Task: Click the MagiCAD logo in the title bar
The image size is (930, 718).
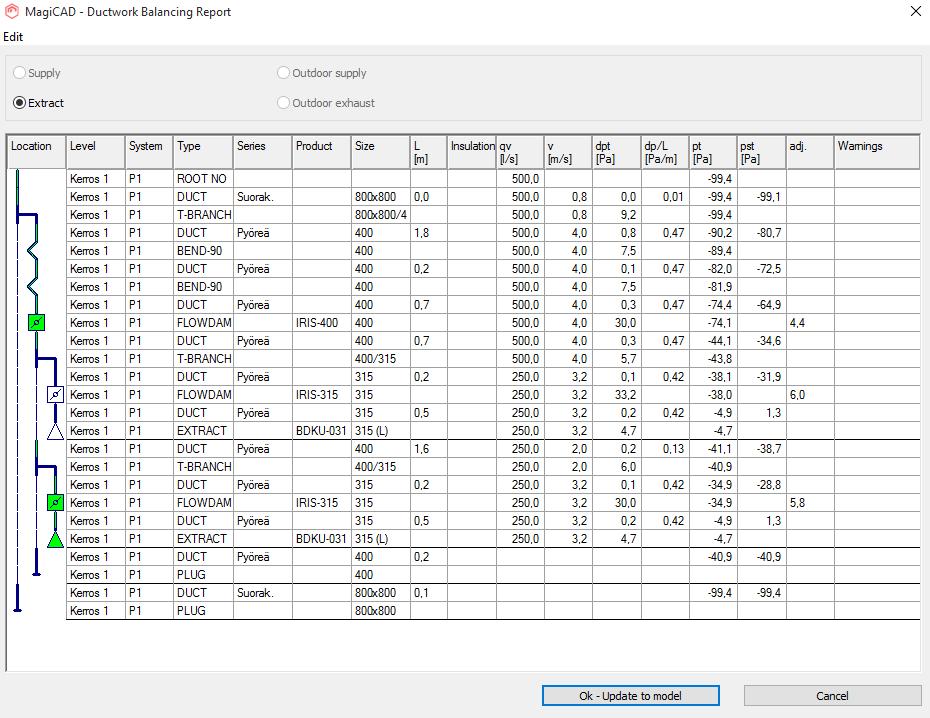Action: [11, 11]
